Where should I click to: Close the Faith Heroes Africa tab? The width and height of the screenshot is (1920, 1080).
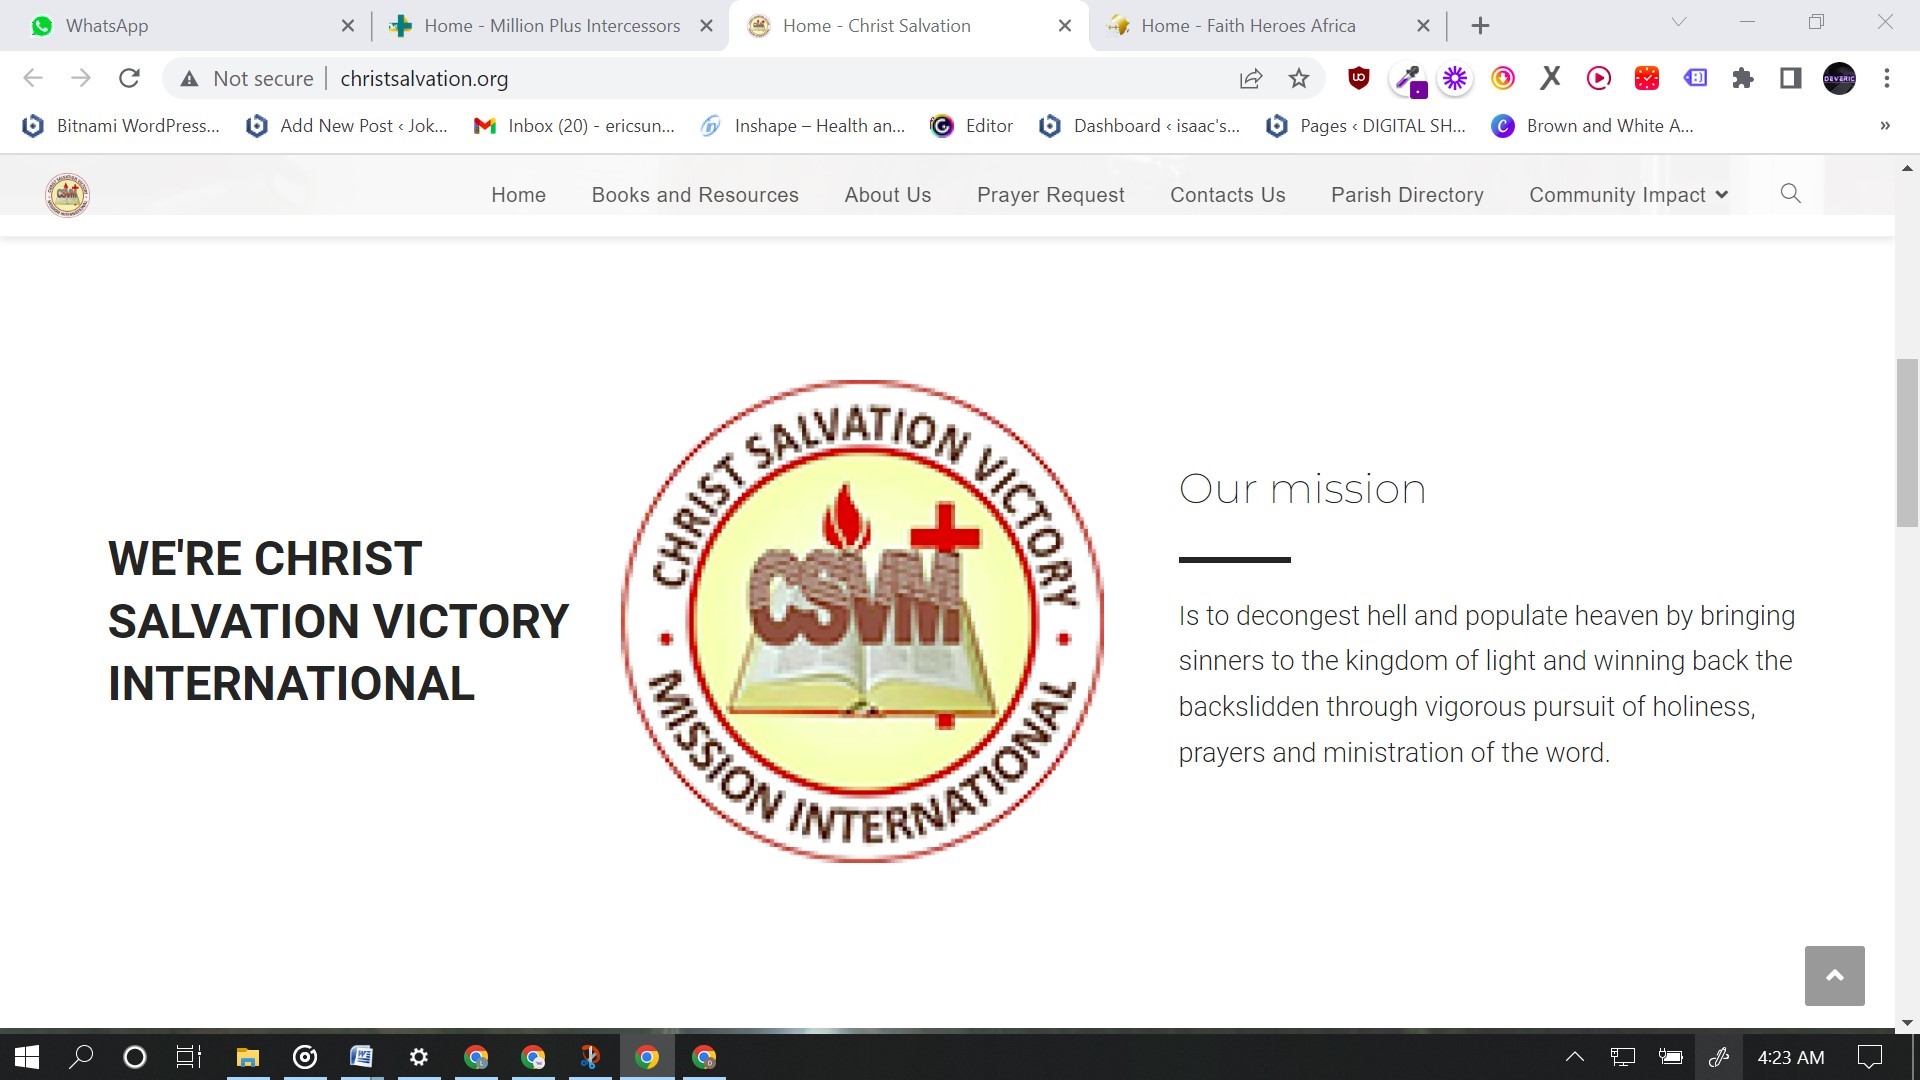coord(1423,26)
